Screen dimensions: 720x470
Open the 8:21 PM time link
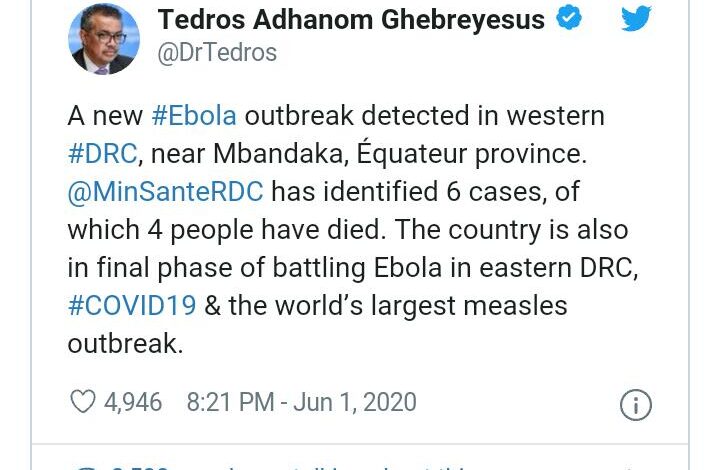(230, 402)
